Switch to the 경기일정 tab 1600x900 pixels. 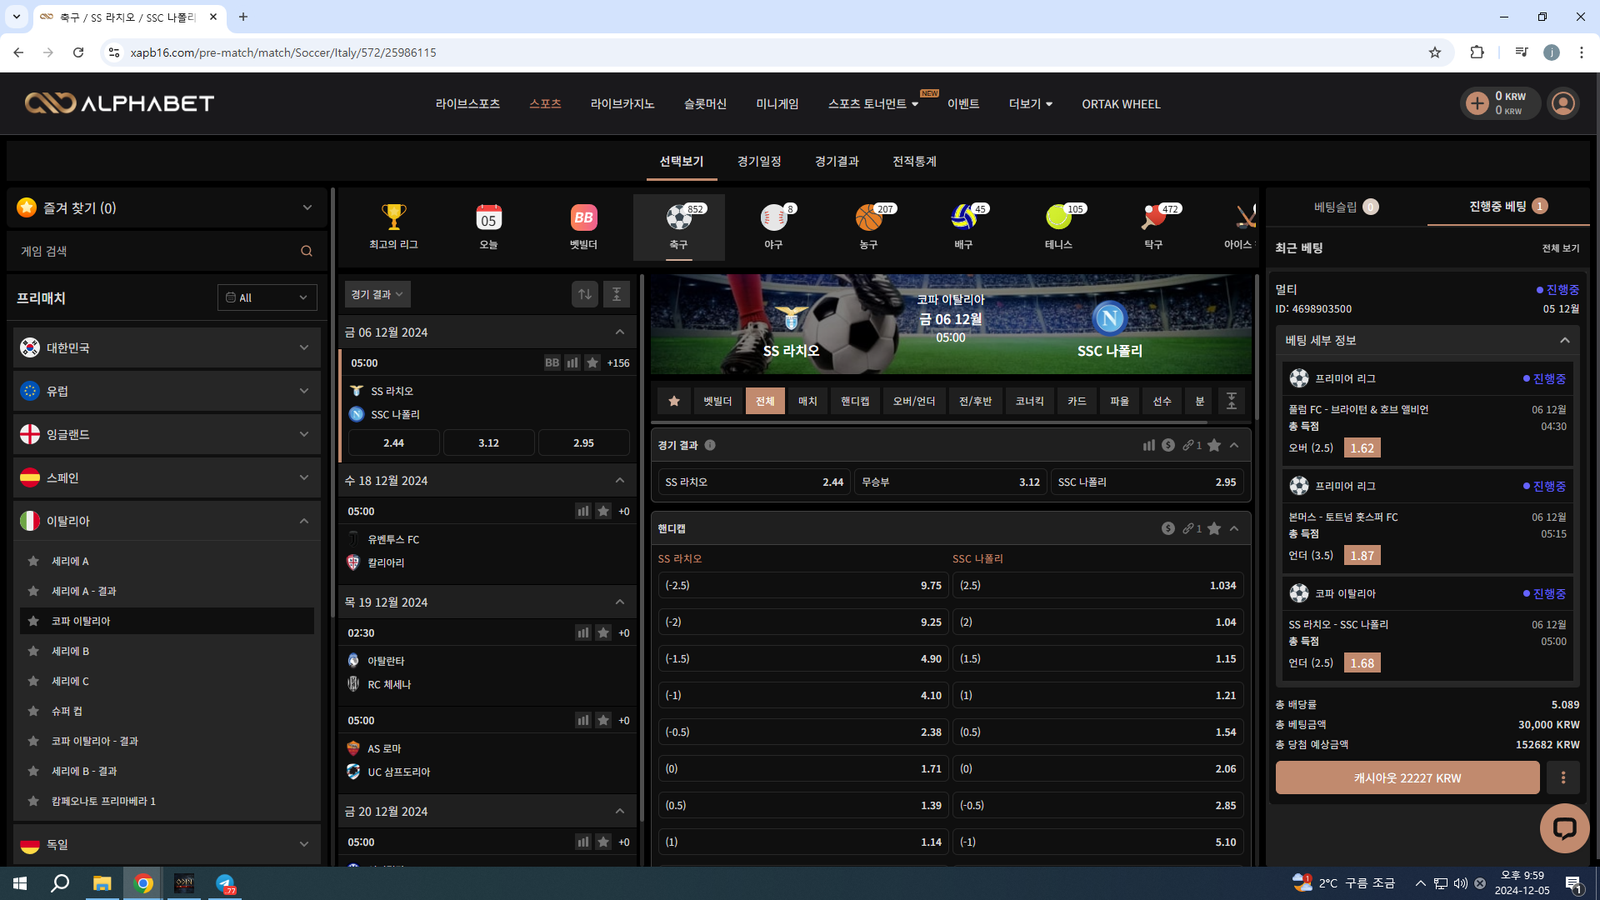(x=759, y=161)
